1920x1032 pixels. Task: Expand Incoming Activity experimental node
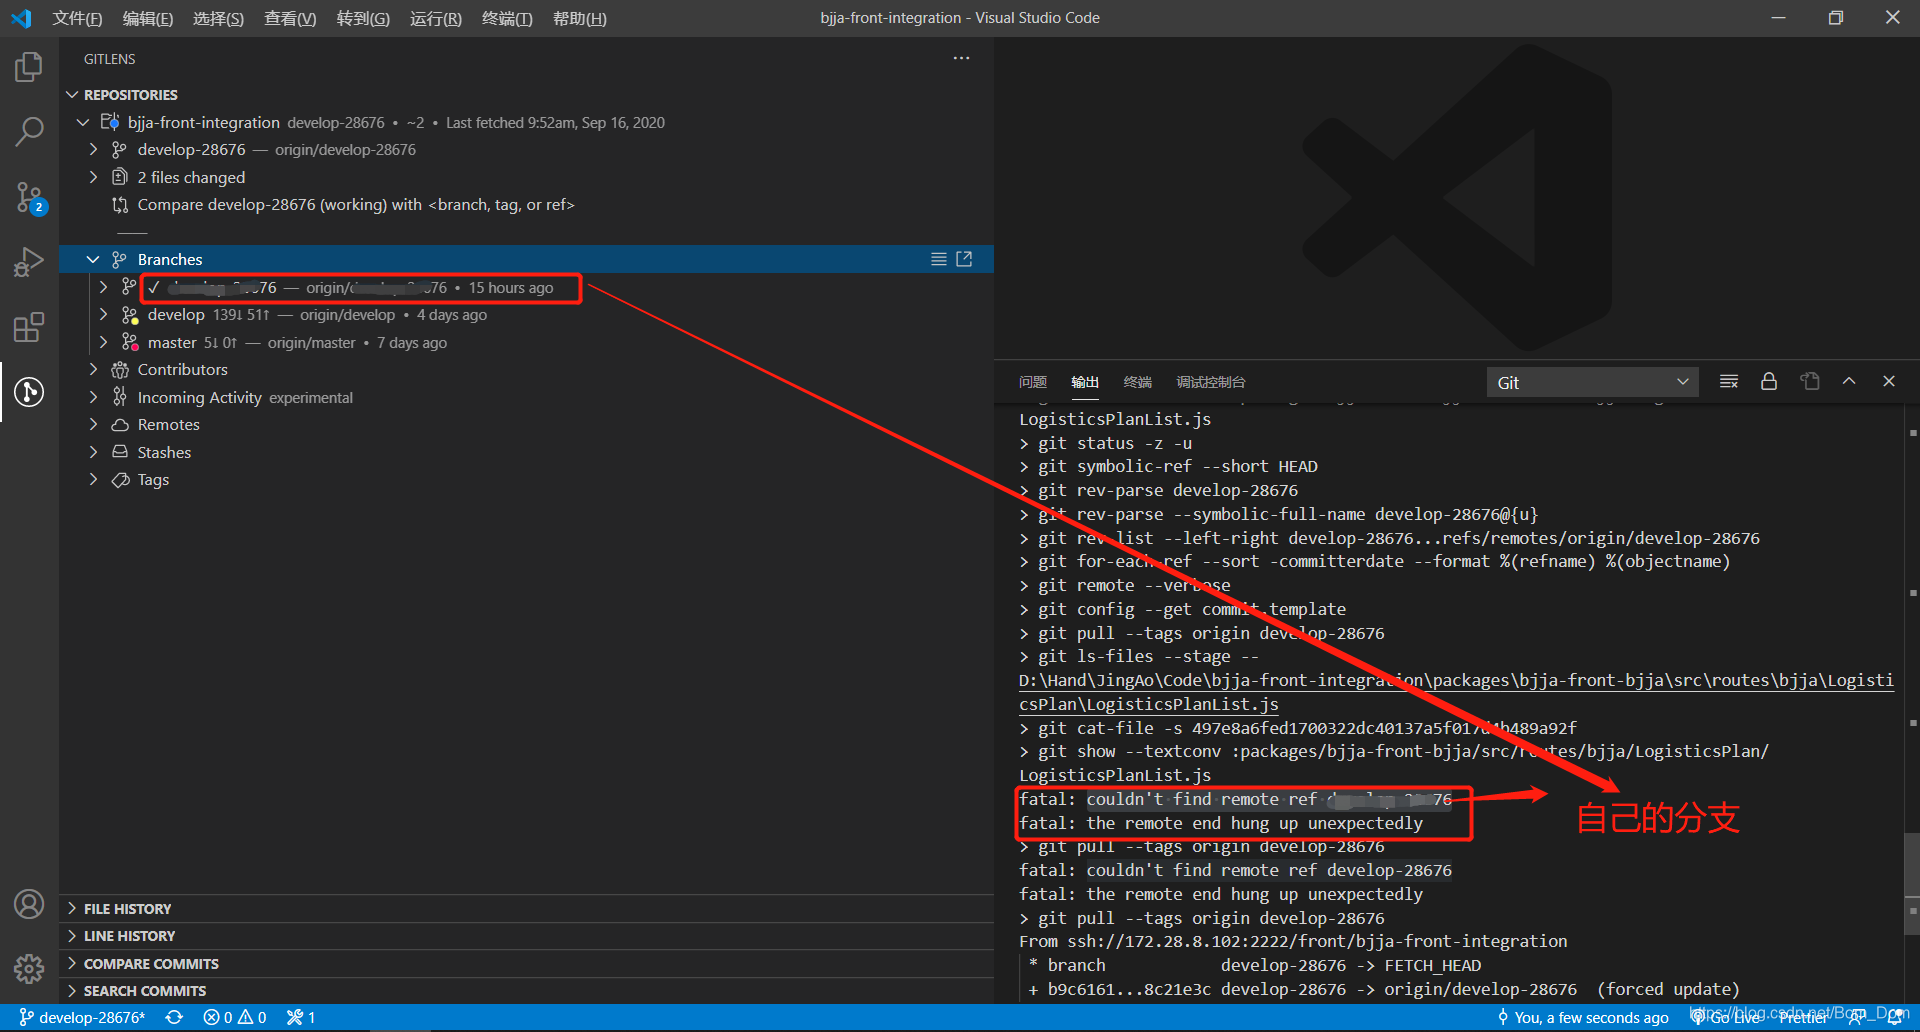pyautogui.click(x=93, y=397)
